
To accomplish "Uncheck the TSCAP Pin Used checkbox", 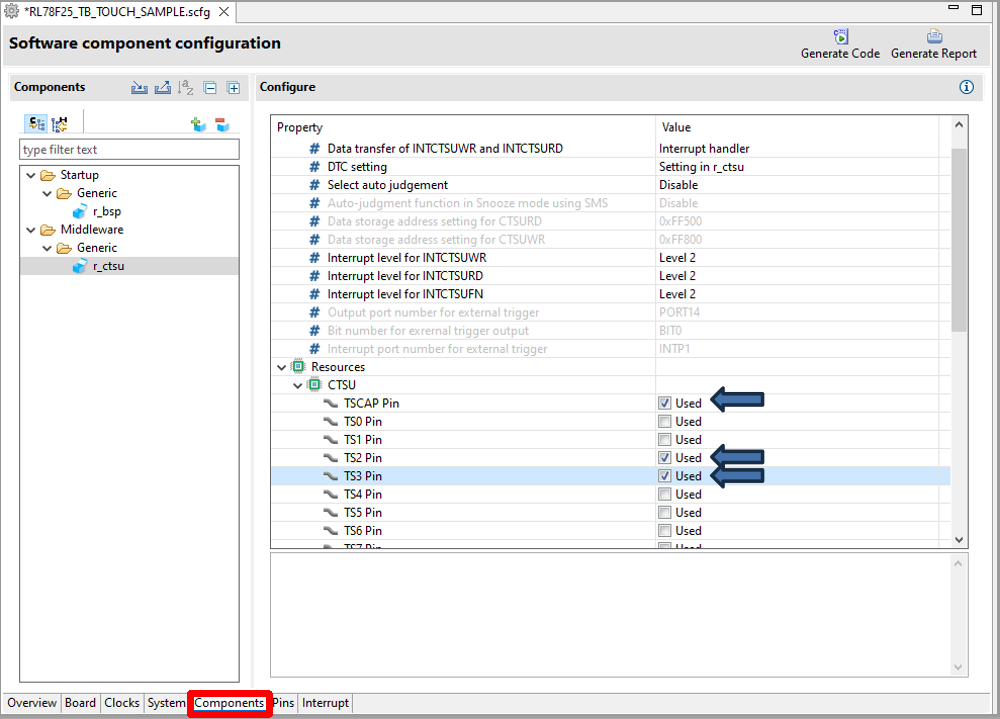I will click(665, 403).
